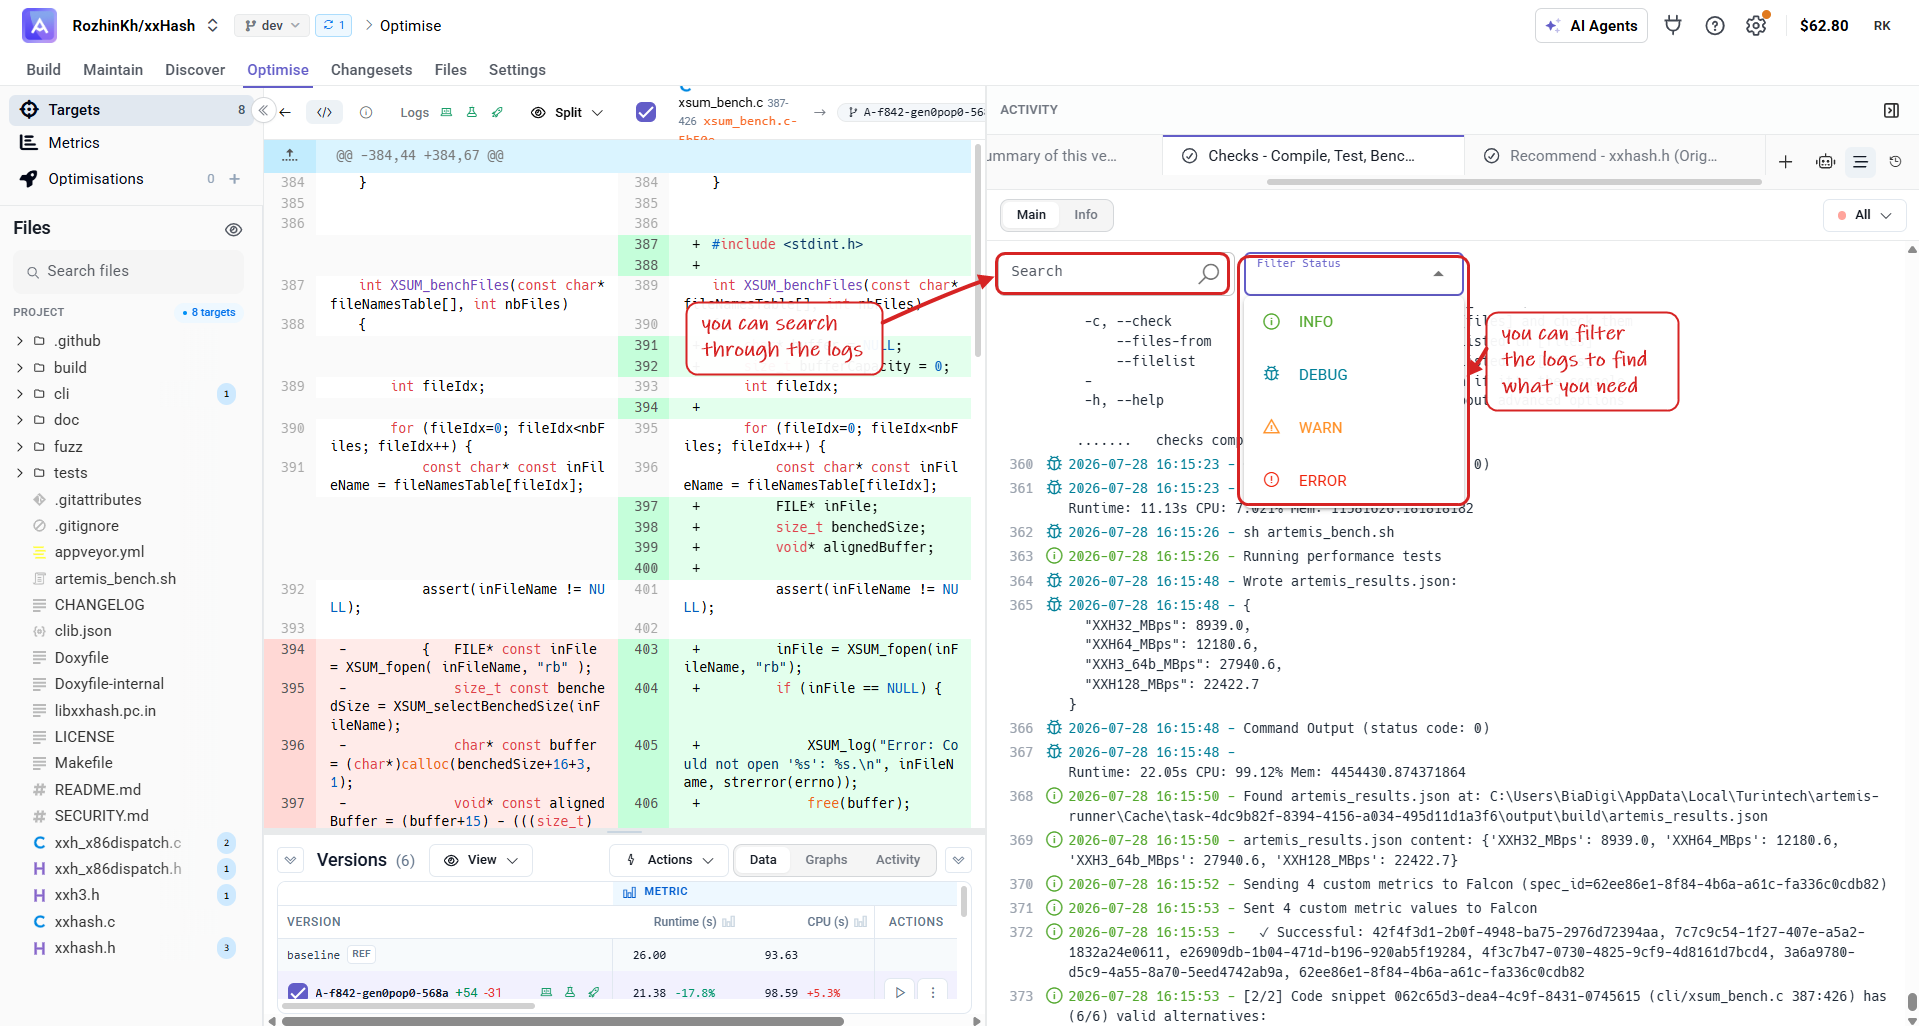The image size is (1919, 1026).
Task: Toggle Files visibility eye icon
Action: pyautogui.click(x=234, y=230)
